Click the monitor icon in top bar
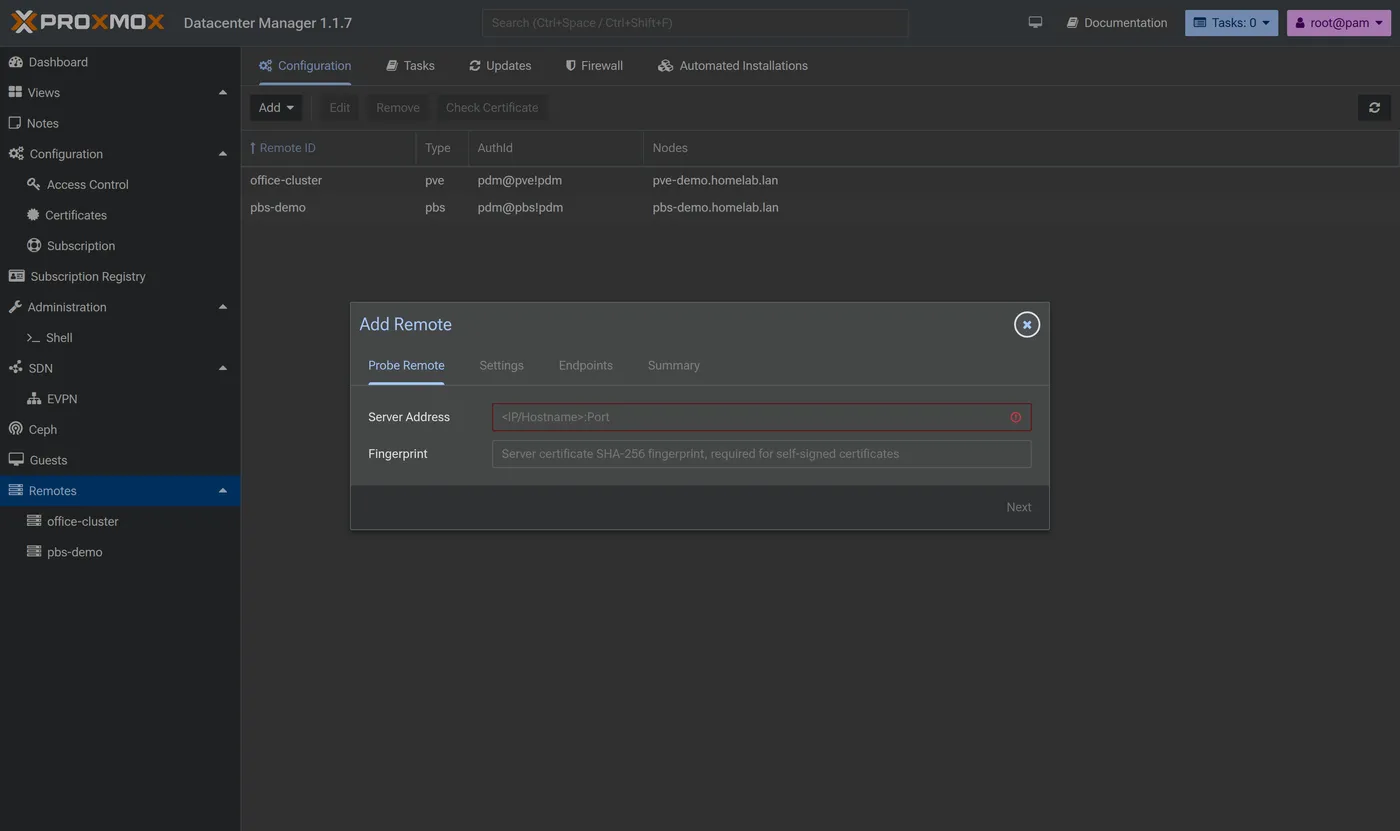 coord(1035,22)
